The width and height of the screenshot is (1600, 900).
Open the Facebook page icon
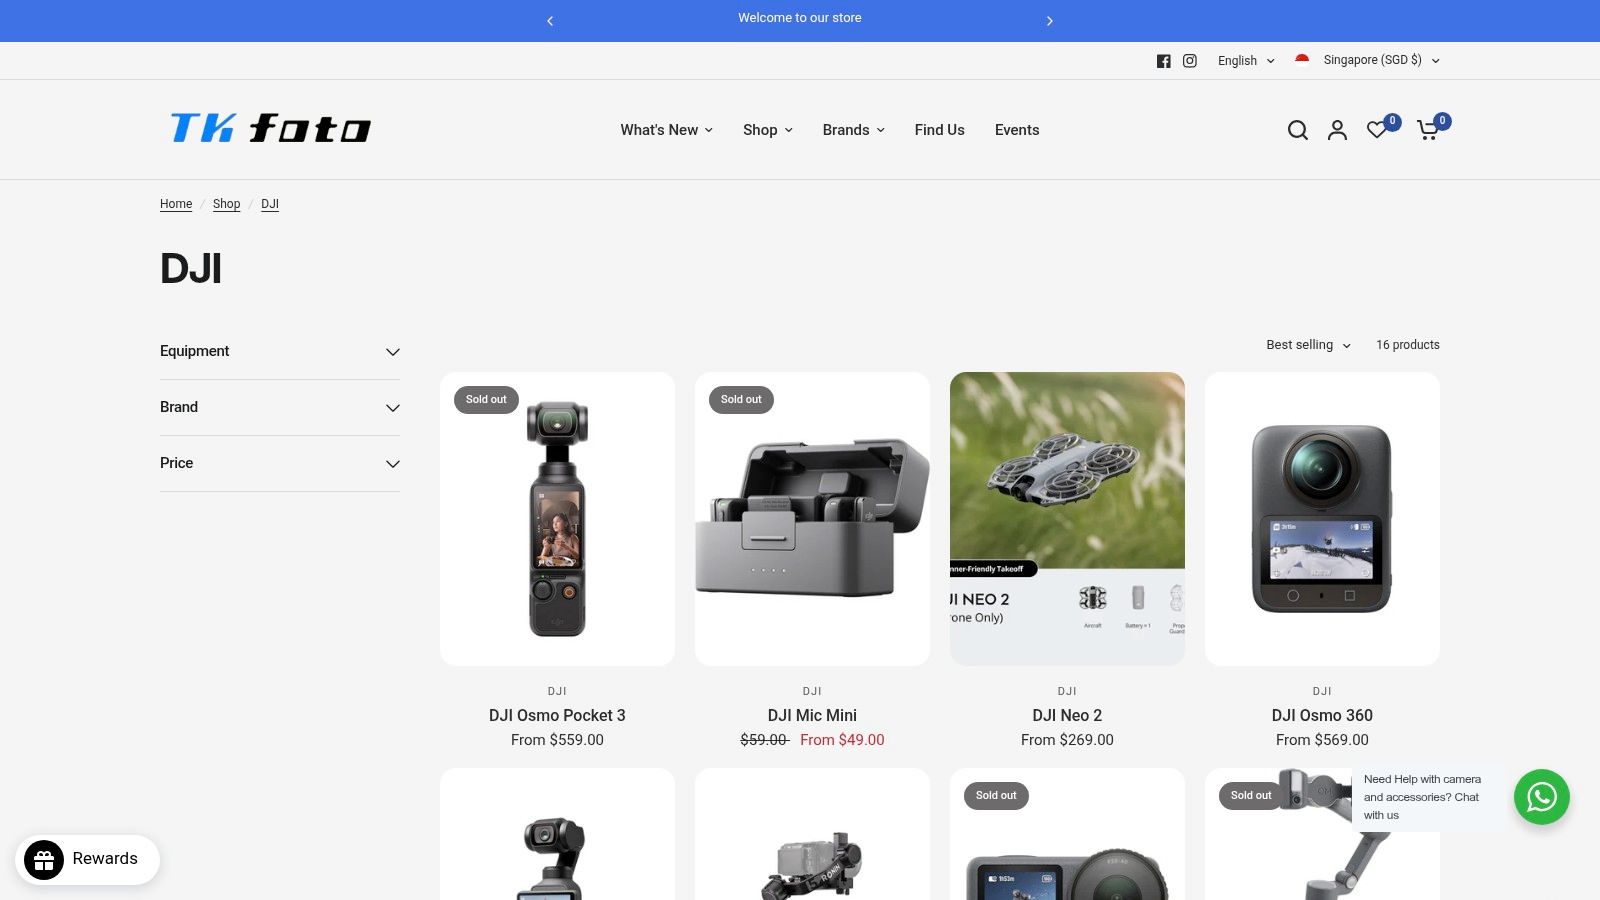1163,61
